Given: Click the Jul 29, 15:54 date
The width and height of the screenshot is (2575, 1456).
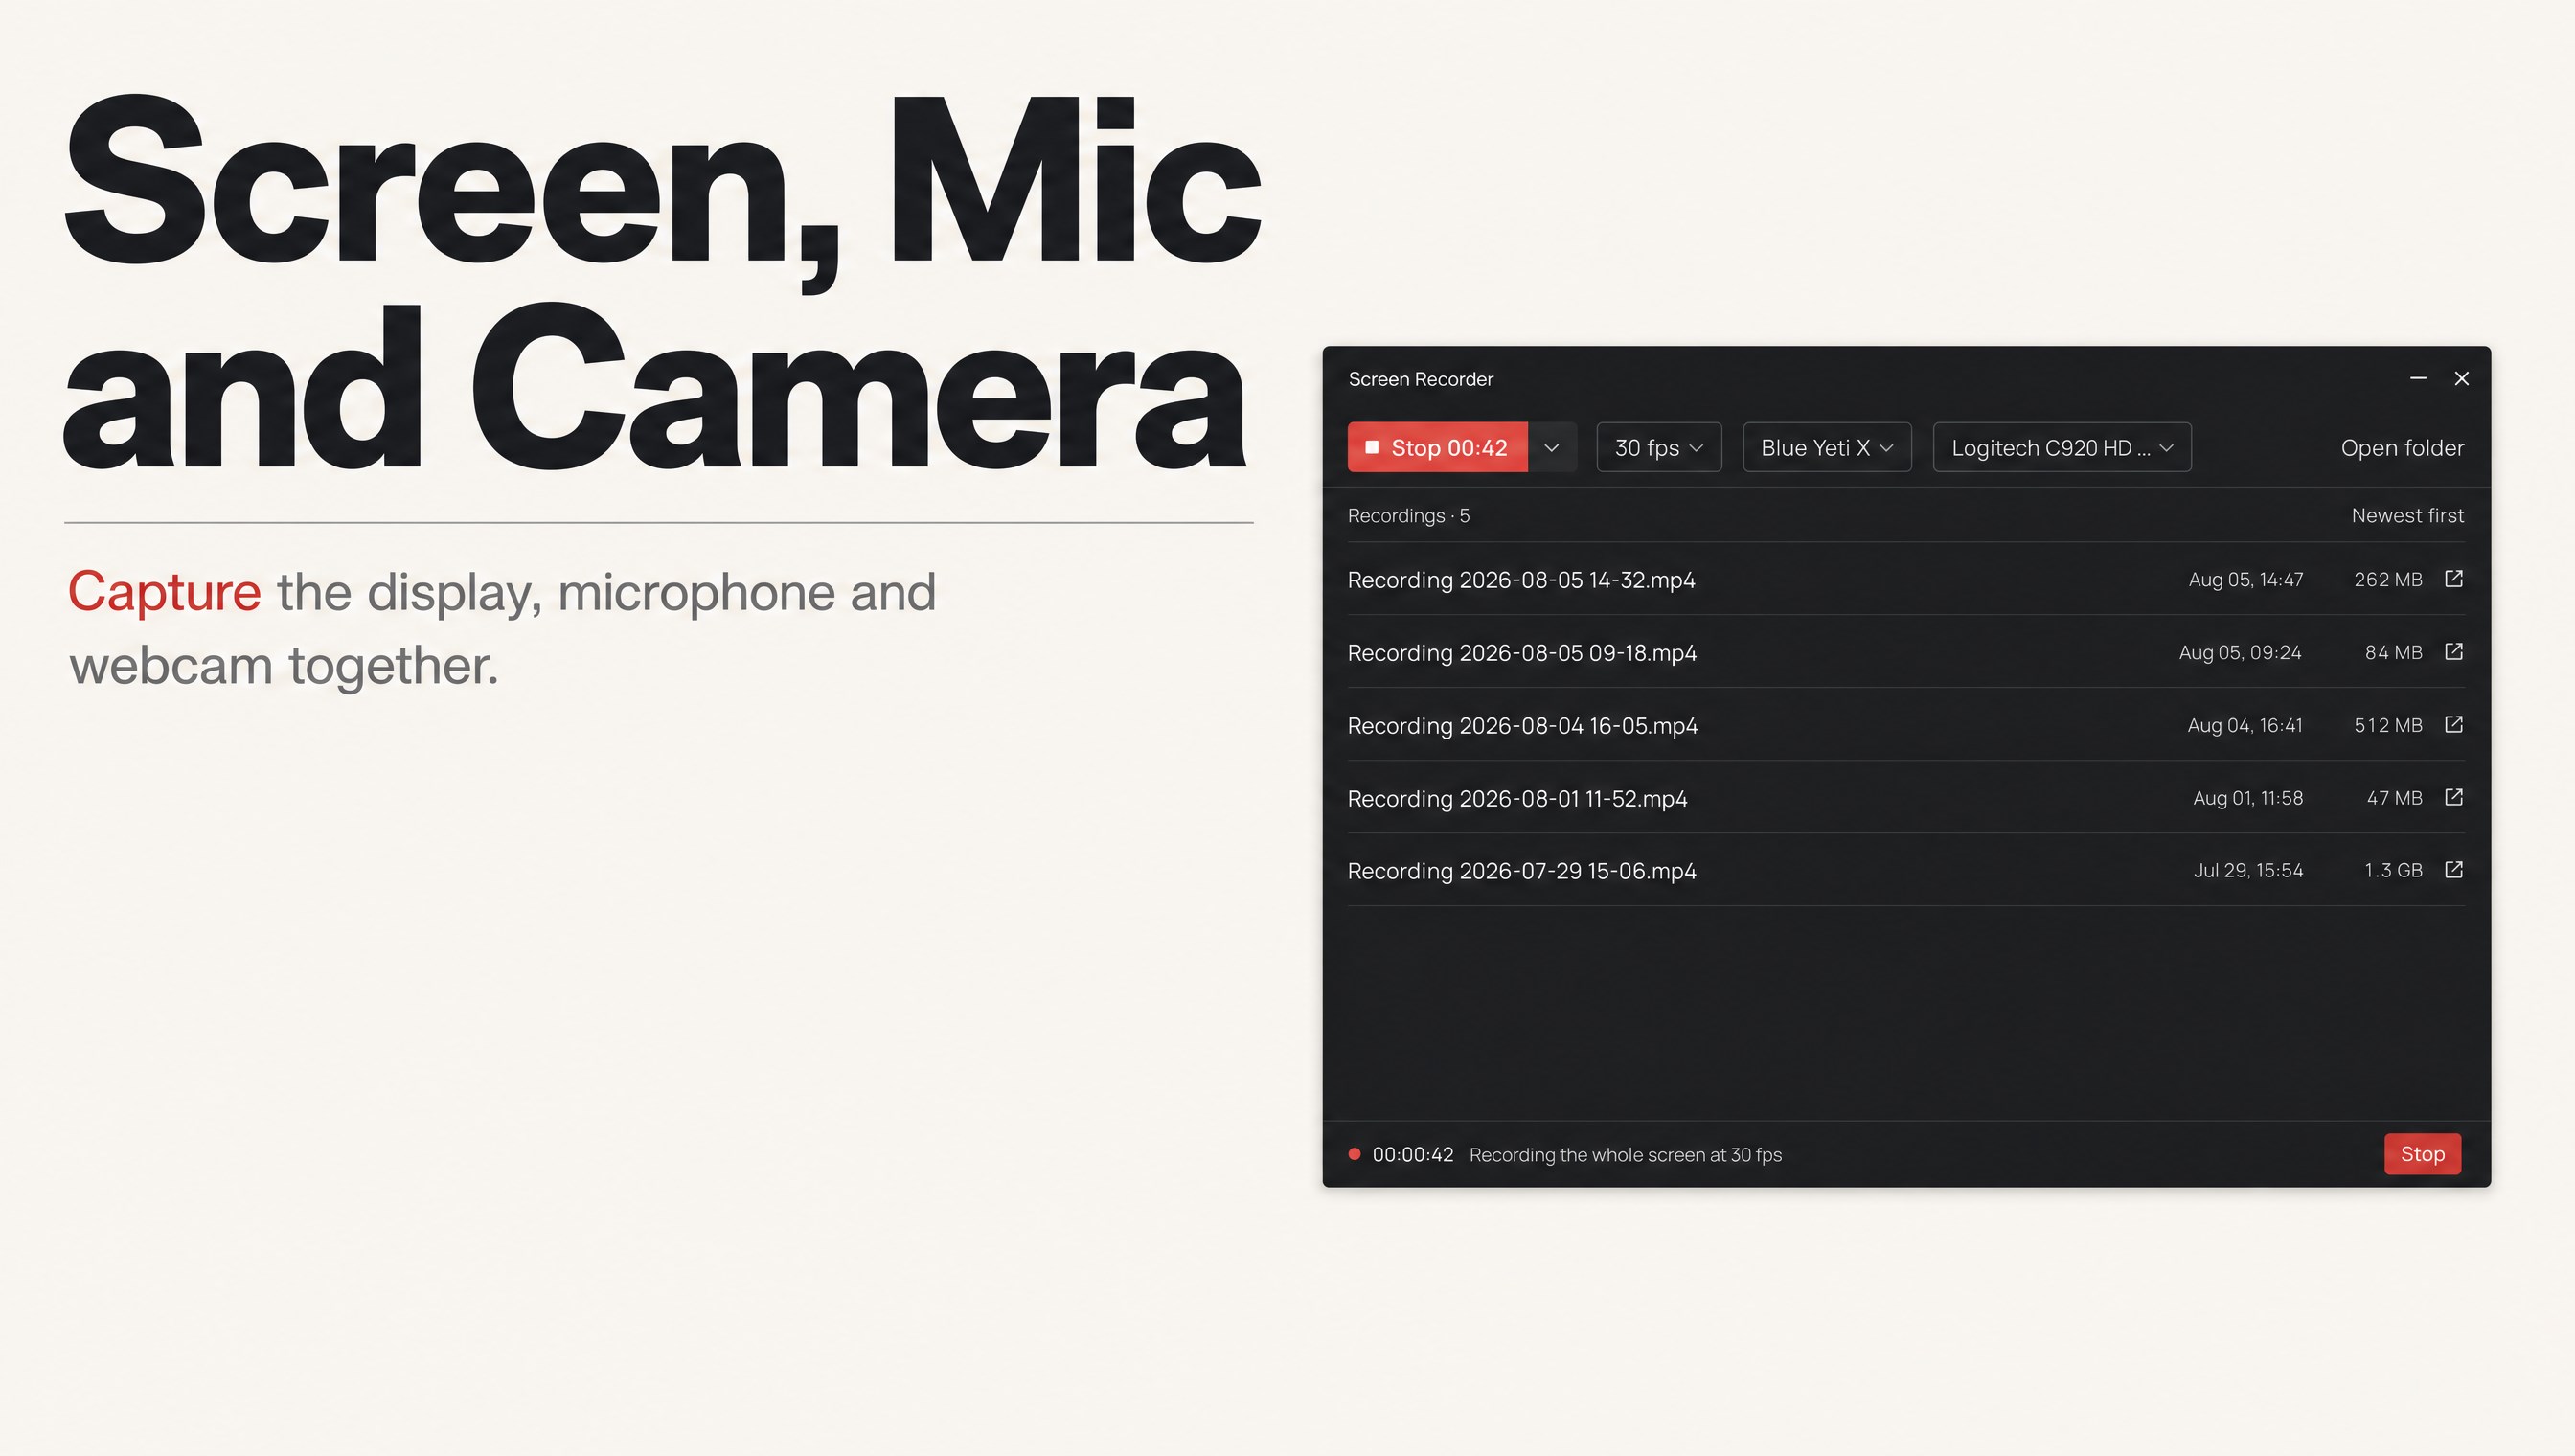Looking at the screenshot, I should pyautogui.click(x=2248, y=871).
